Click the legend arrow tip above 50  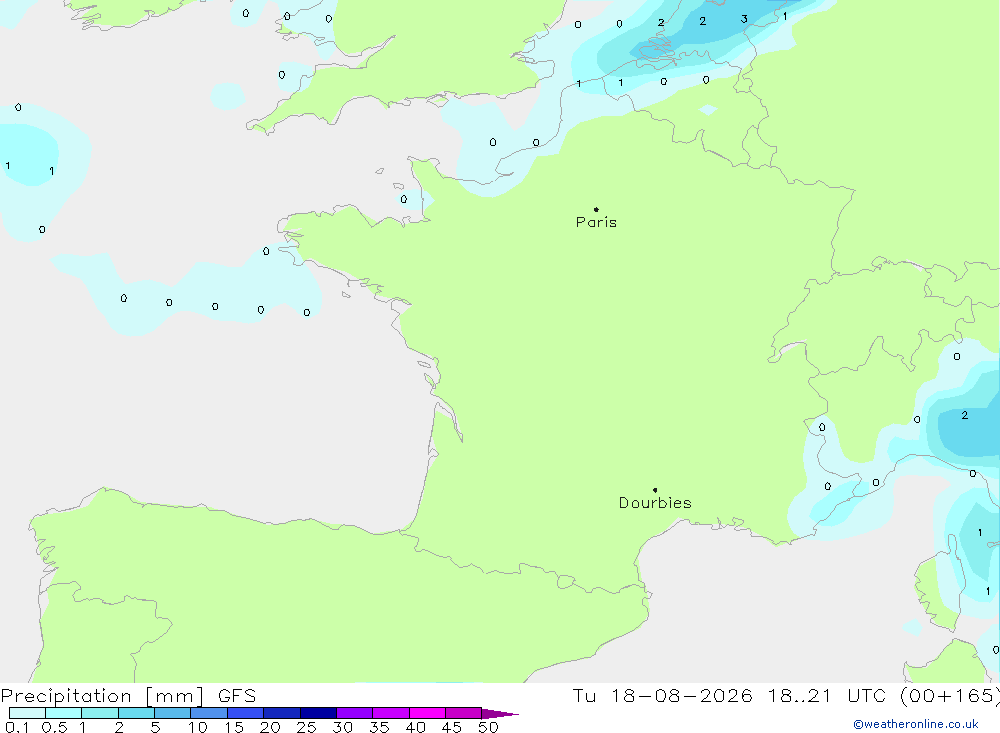[501, 713]
